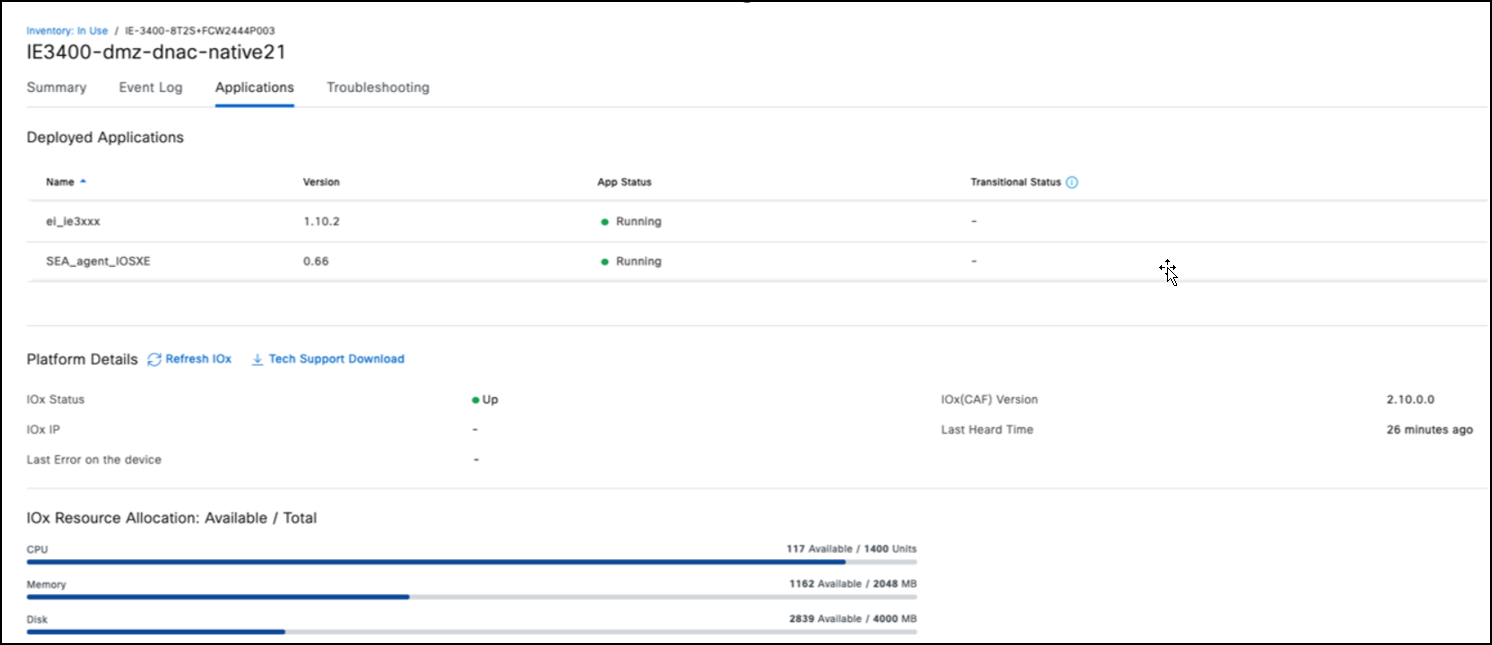Click version 1.10.2 cell
1492x645 pixels.
click(321, 221)
